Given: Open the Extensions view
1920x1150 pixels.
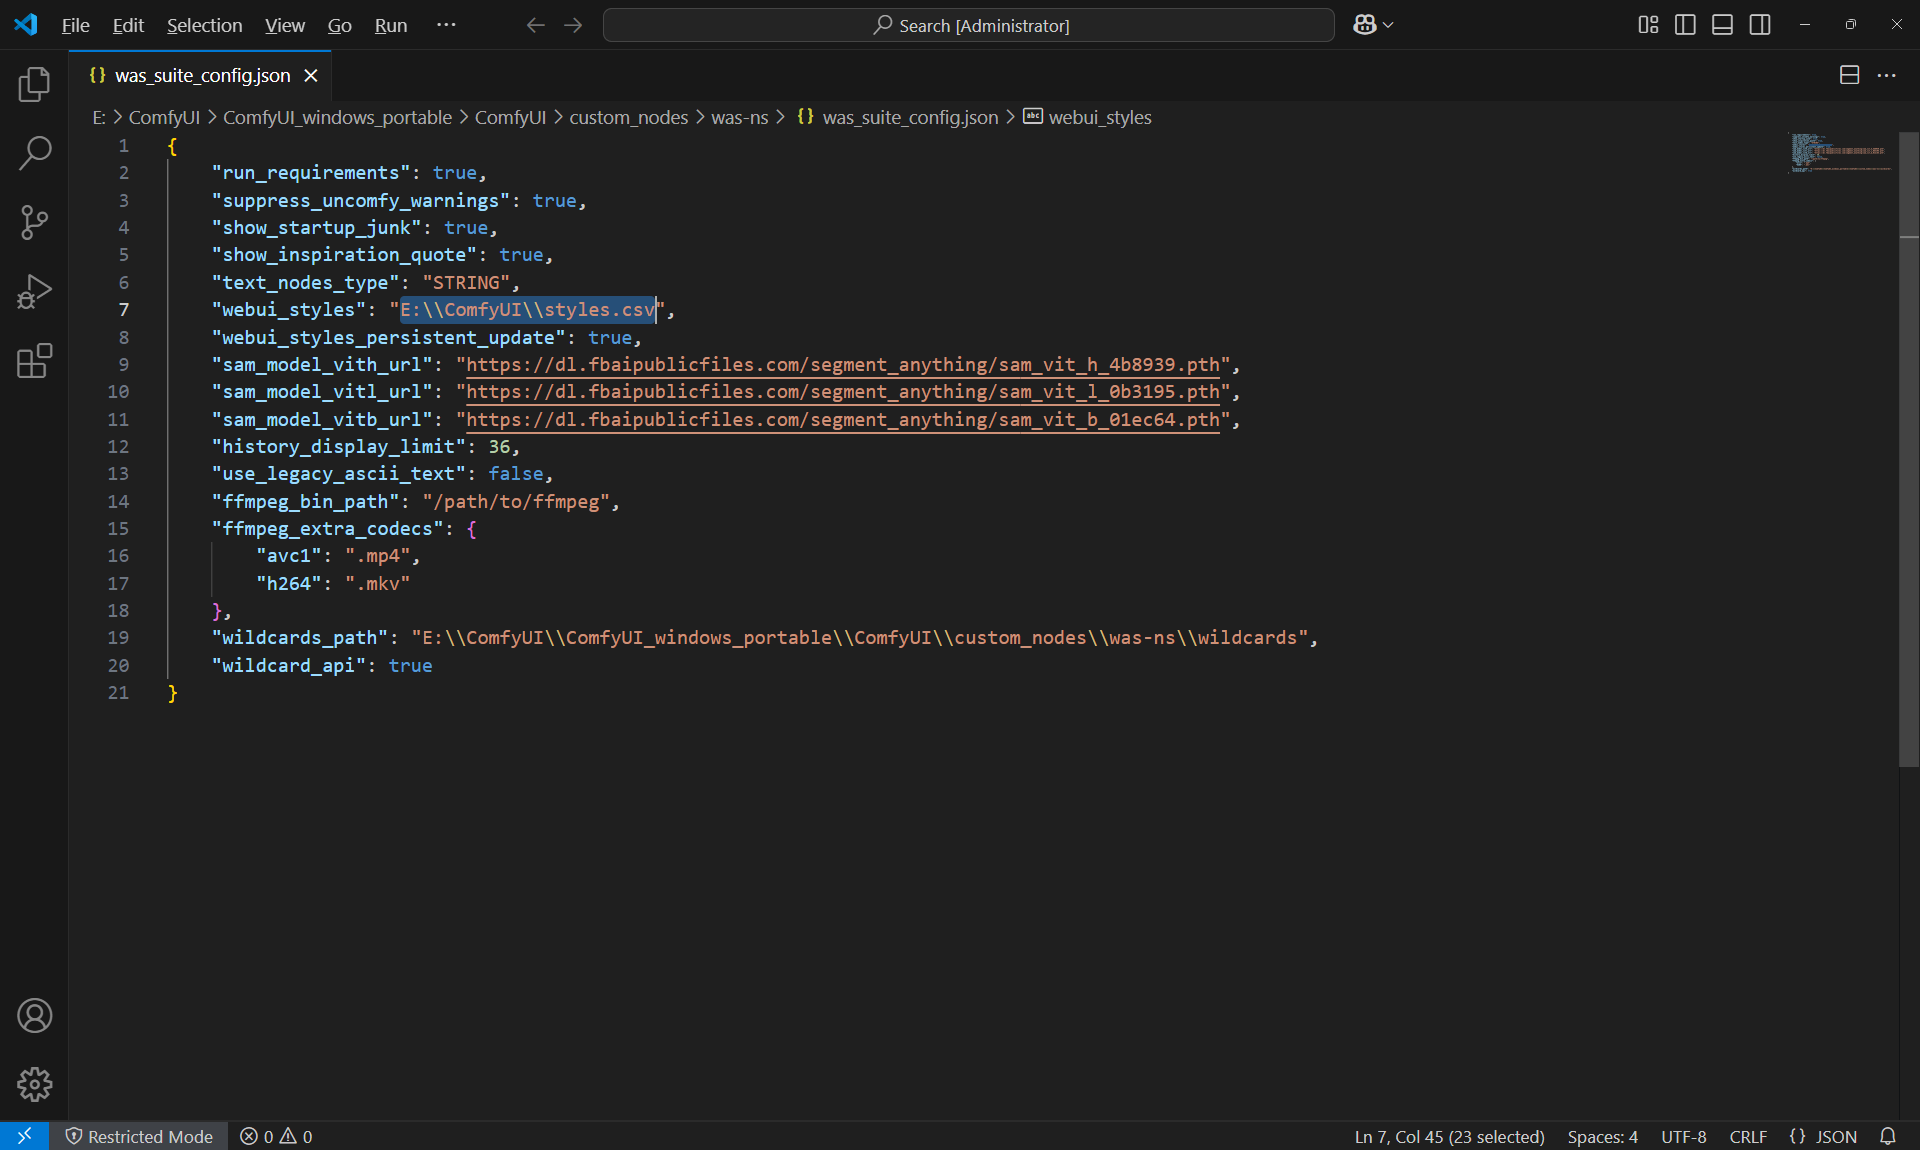Looking at the screenshot, I should [x=34, y=361].
